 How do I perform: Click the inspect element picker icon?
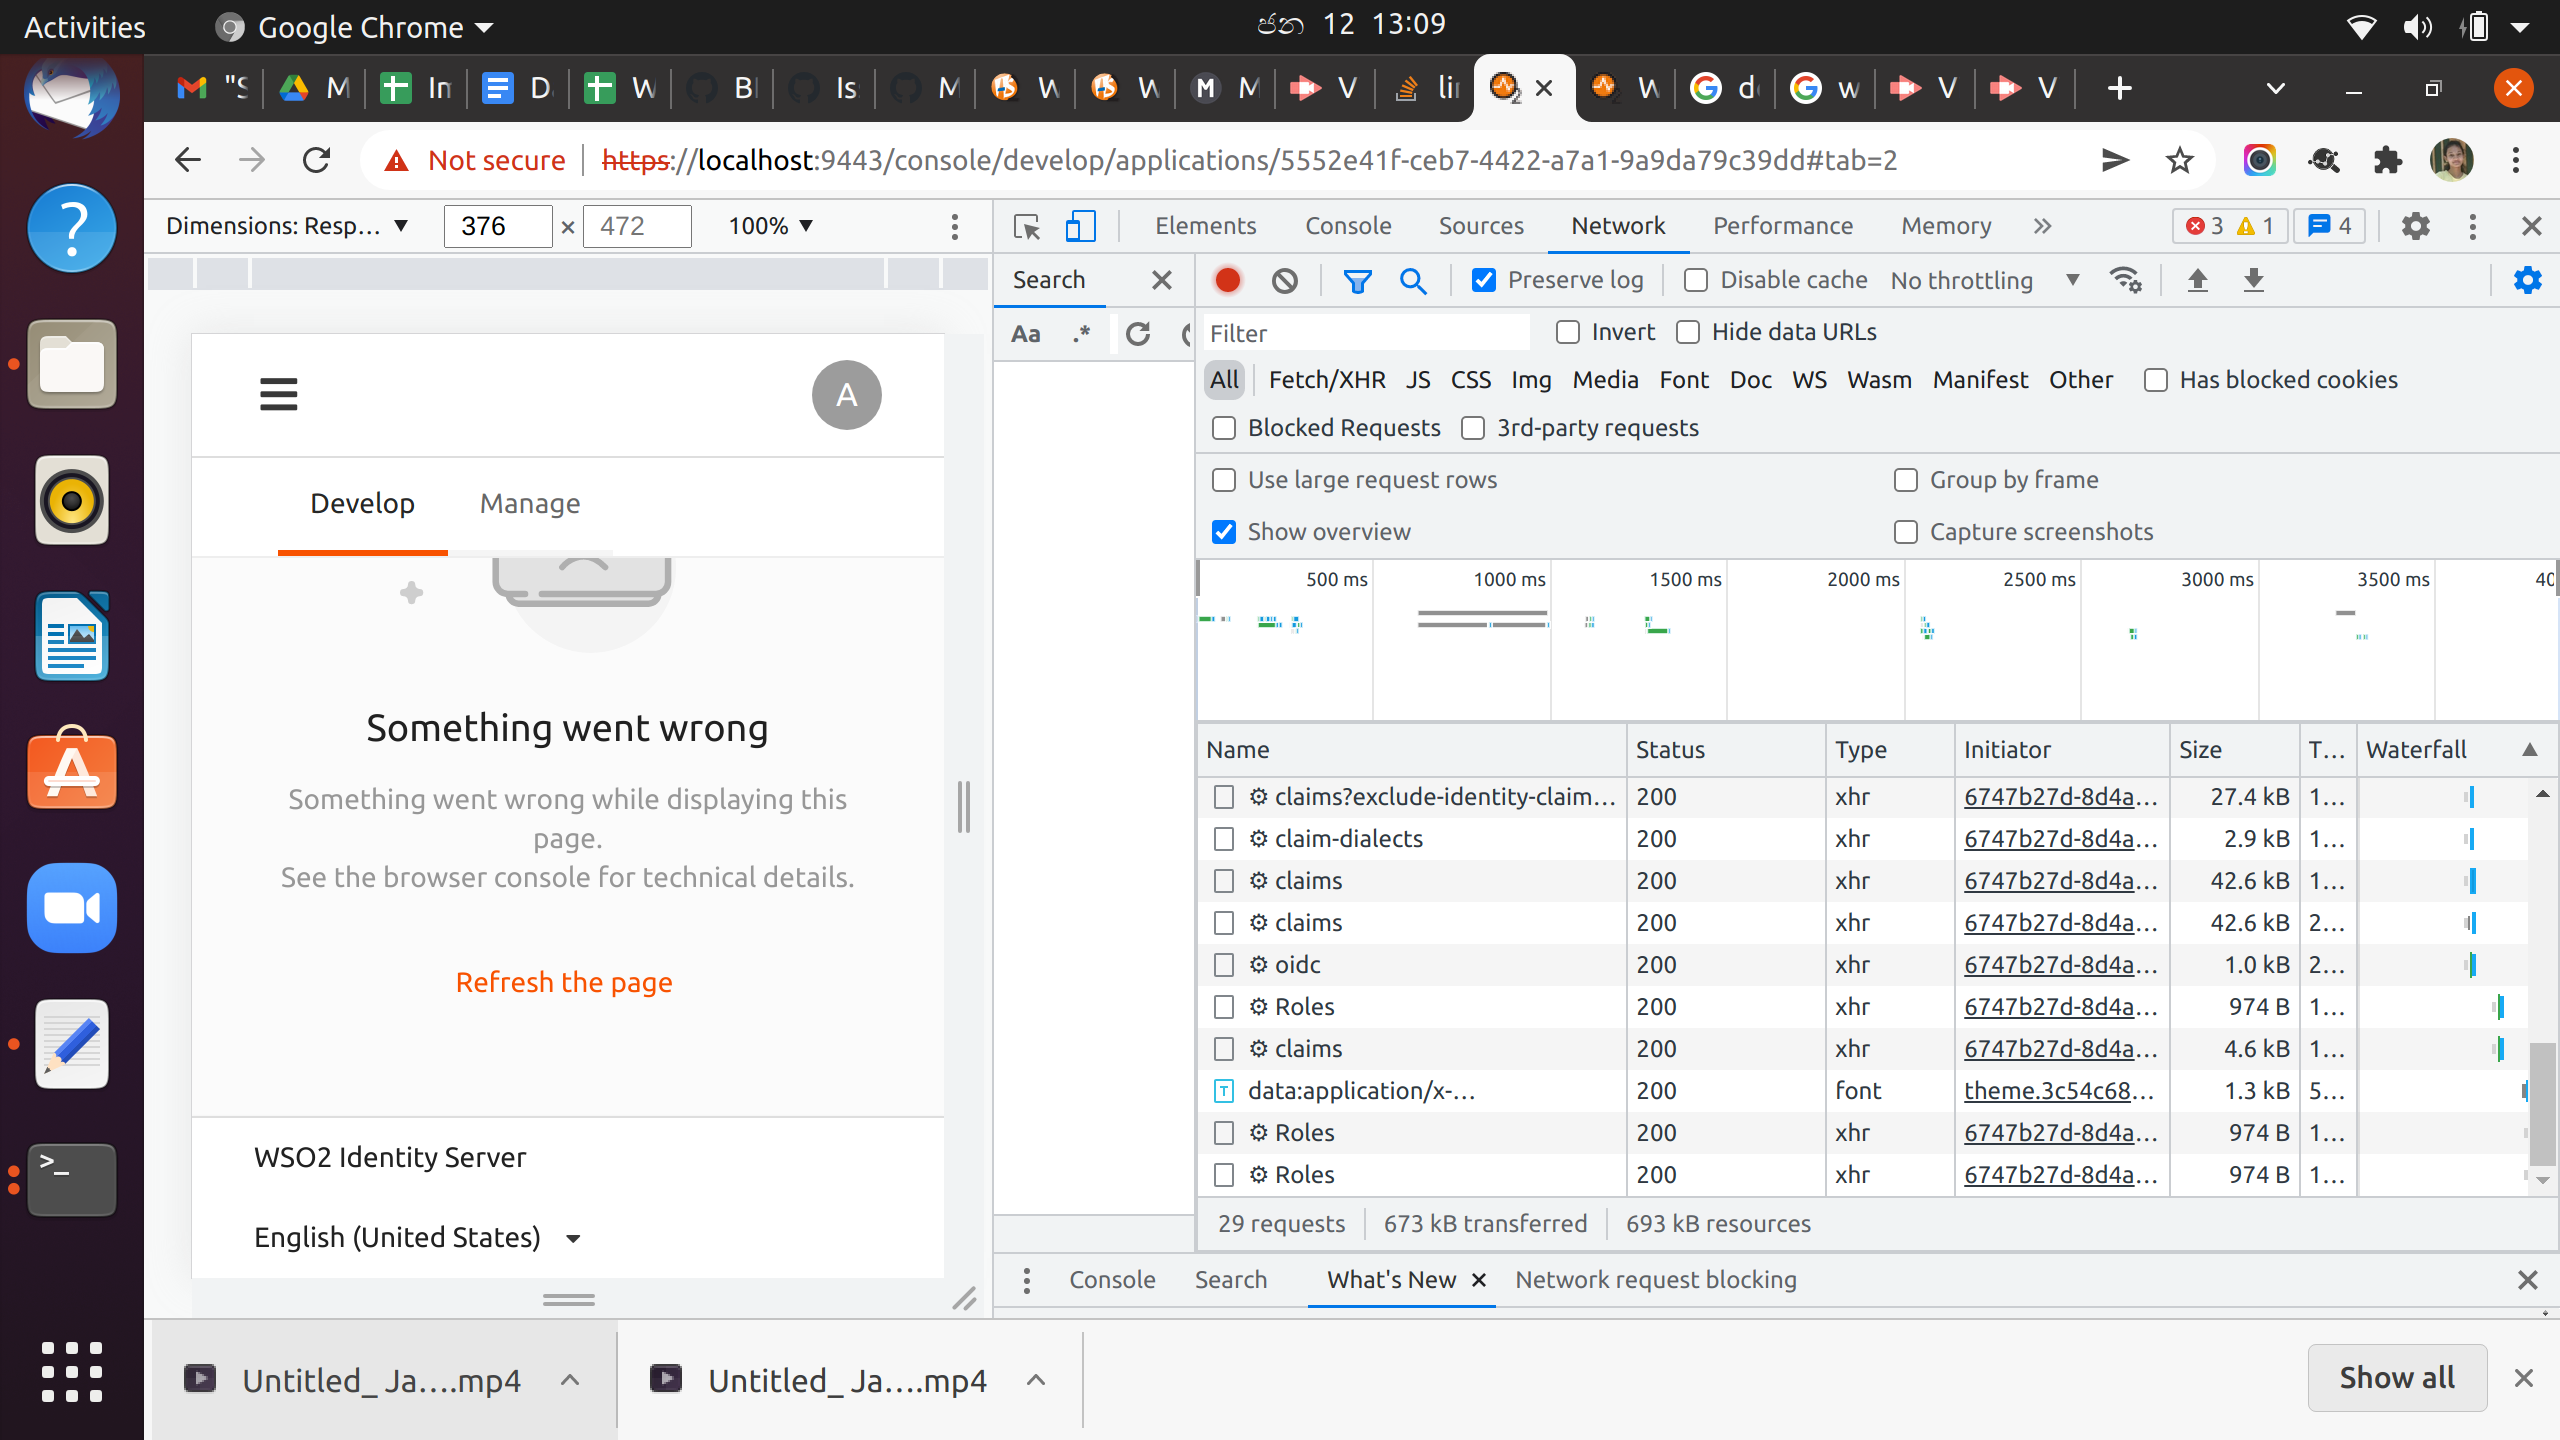click(x=1026, y=226)
